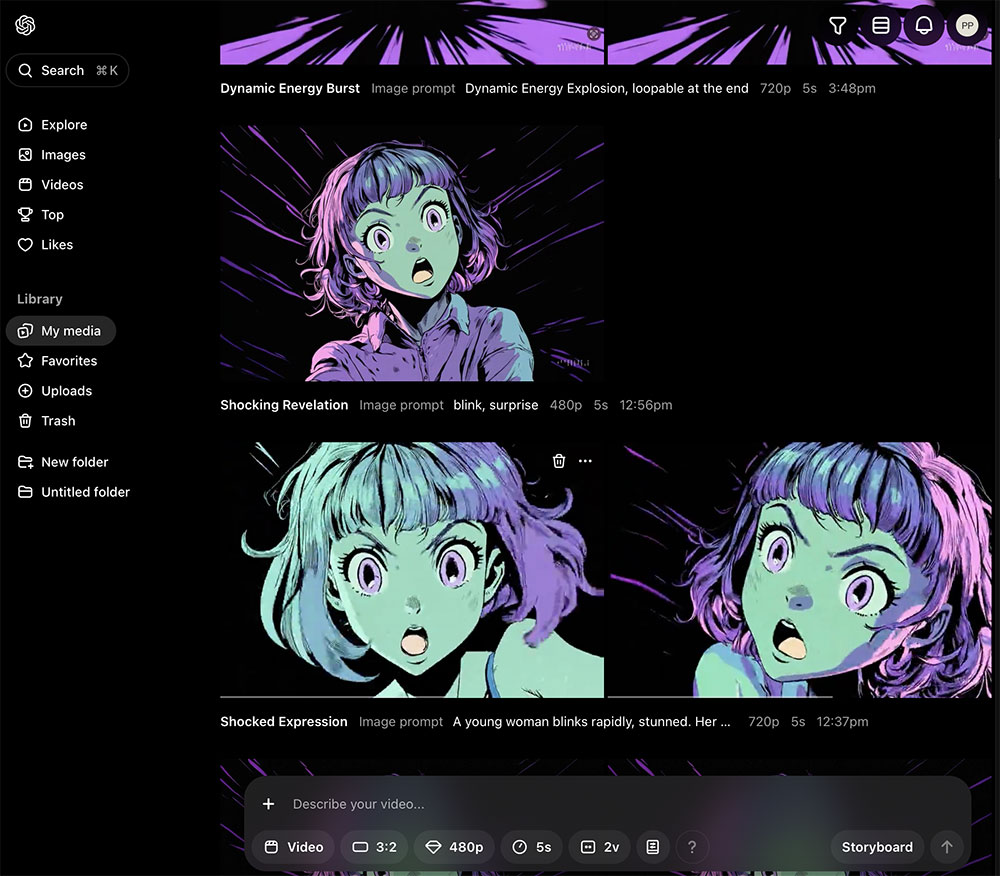Open Images section
The width and height of the screenshot is (1000, 876).
pyautogui.click(x=52, y=155)
